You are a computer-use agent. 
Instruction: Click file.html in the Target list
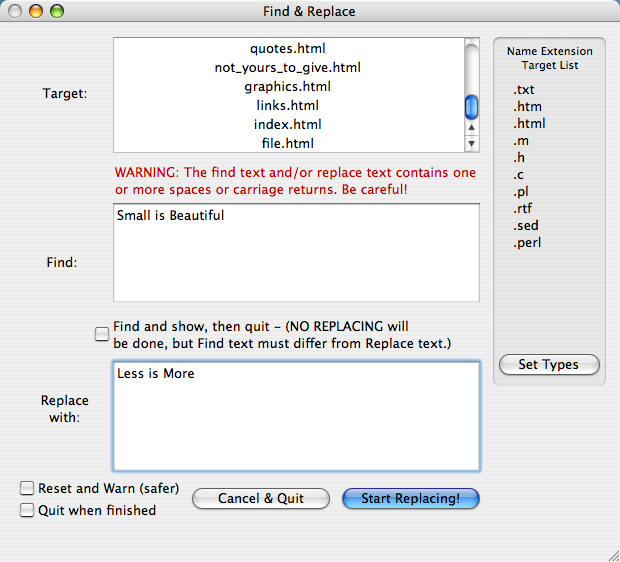pos(287,143)
